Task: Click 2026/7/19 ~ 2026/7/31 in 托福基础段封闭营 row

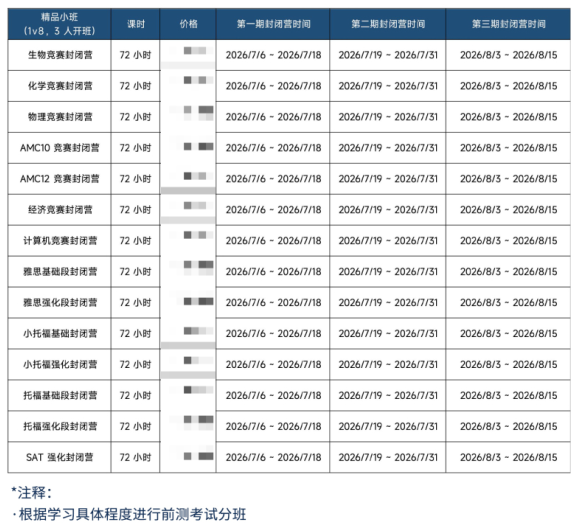Action: tap(388, 396)
